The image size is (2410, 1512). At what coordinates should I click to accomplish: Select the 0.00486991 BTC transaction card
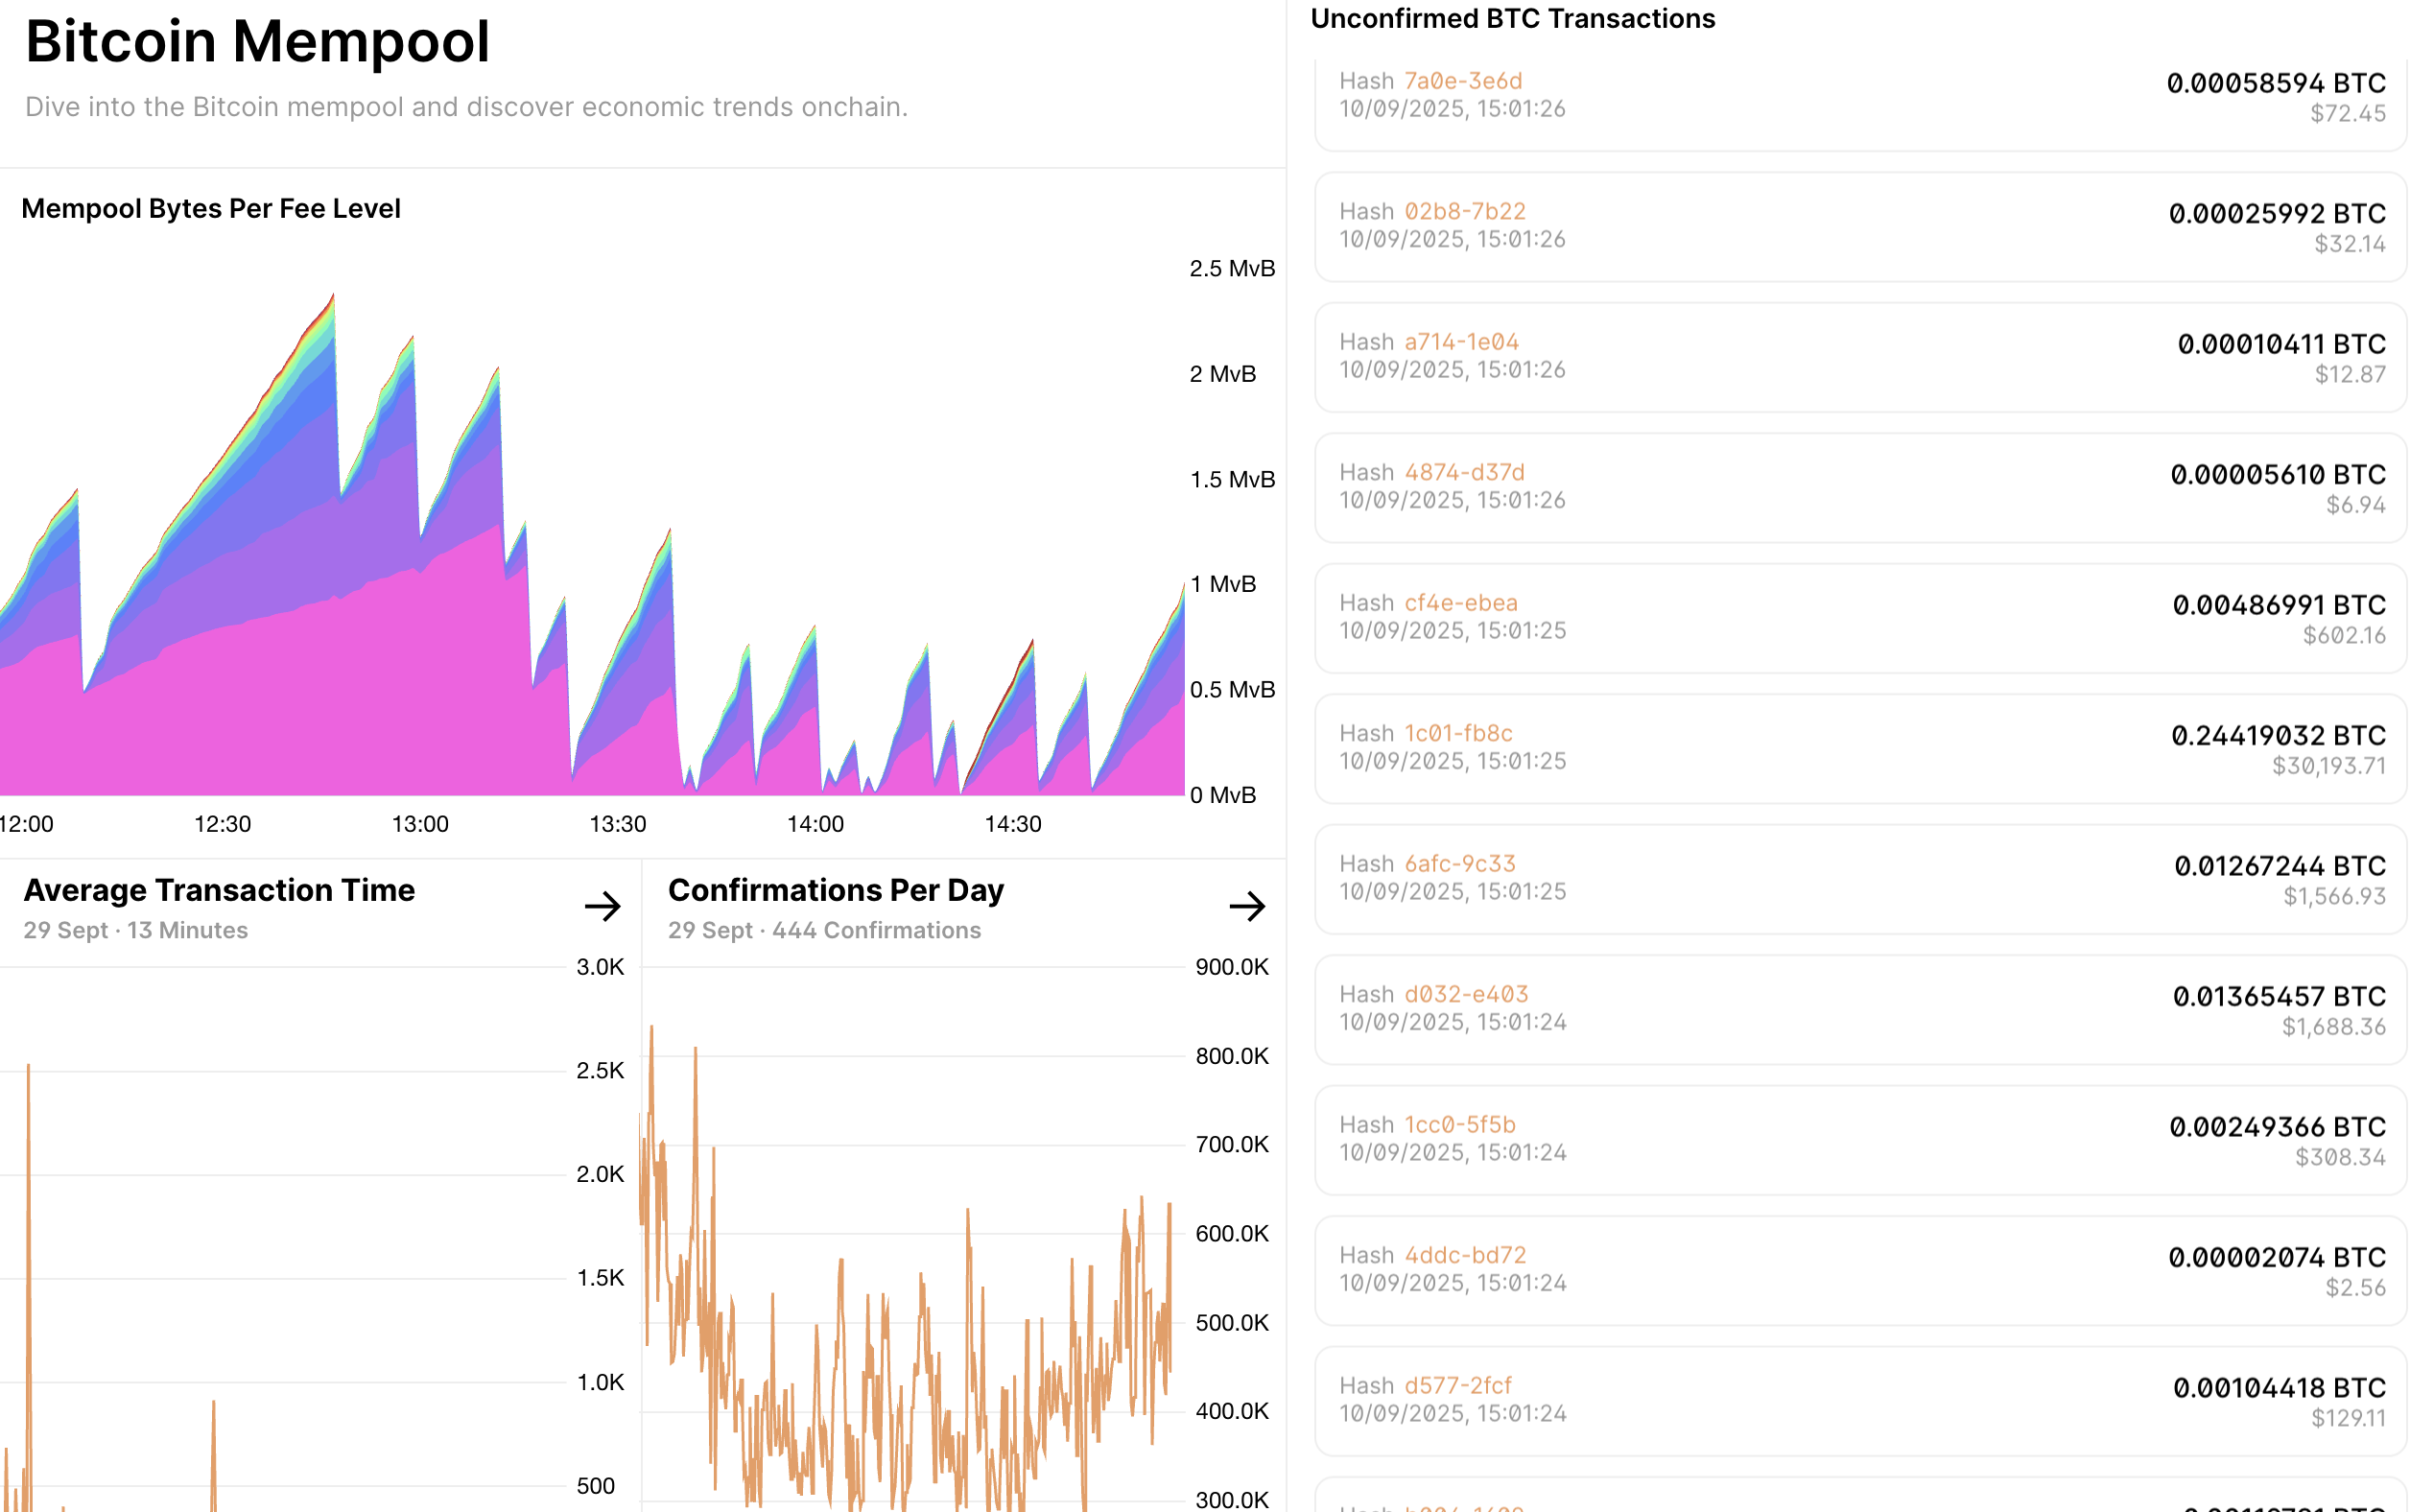click(1860, 618)
